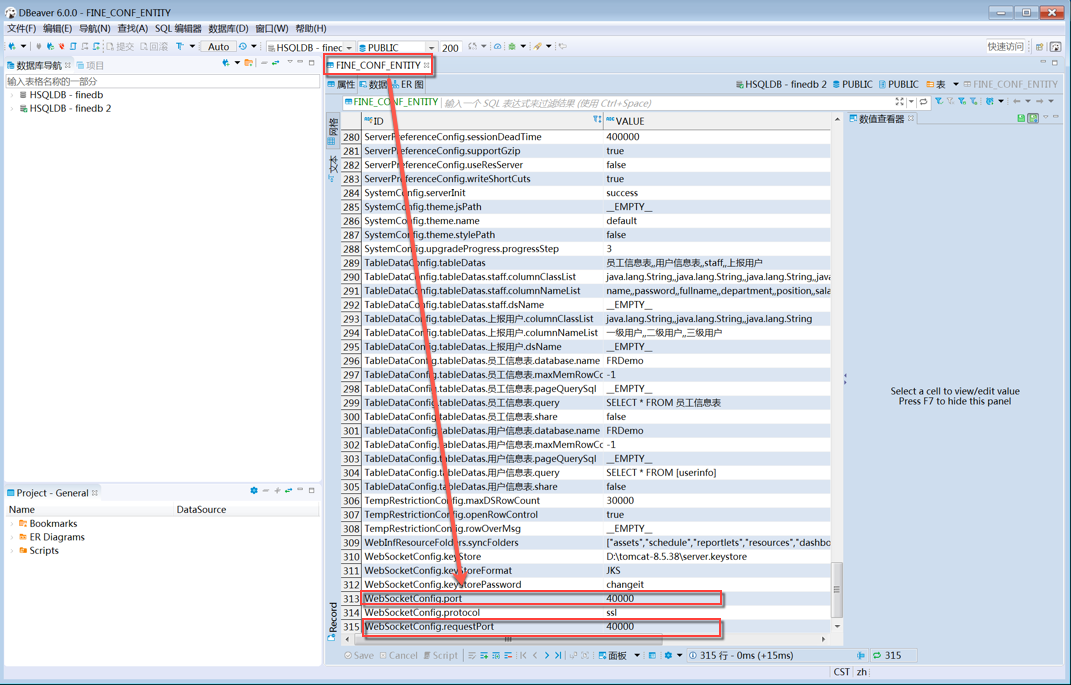The width and height of the screenshot is (1071, 685).
Task: Close the 数值查看器 value viewer panel
Action: [911, 119]
